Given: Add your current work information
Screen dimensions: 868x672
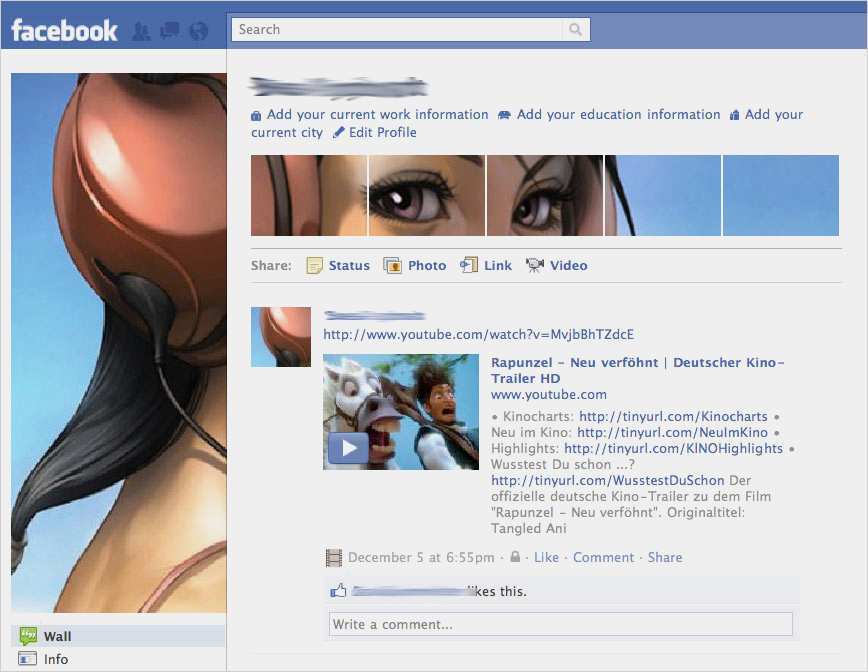Looking at the screenshot, I should coord(378,115).
